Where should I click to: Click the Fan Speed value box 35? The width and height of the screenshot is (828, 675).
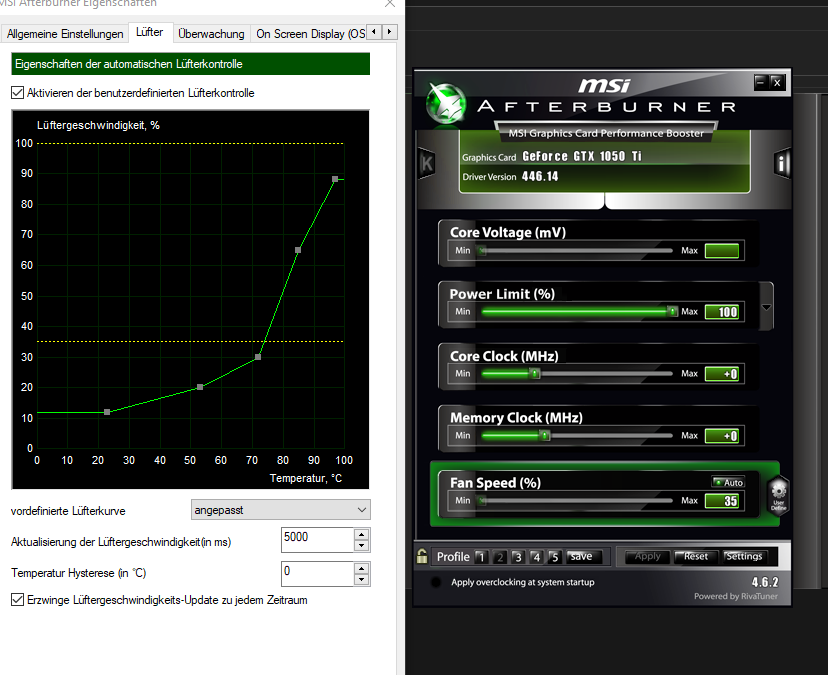(721, 501)
